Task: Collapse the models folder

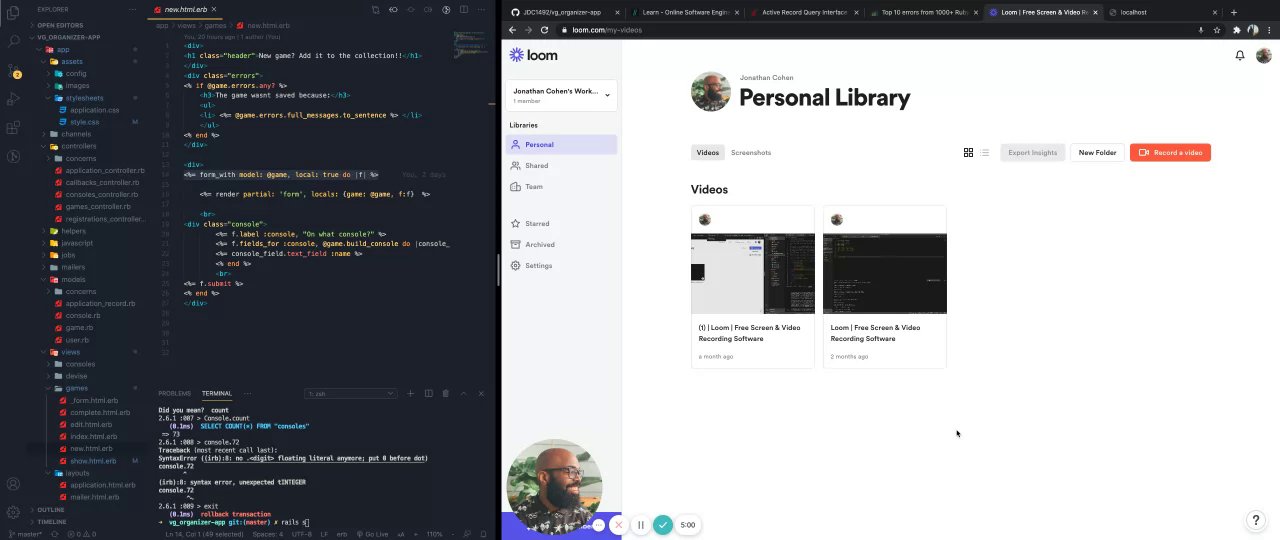Action: (73, 279)
